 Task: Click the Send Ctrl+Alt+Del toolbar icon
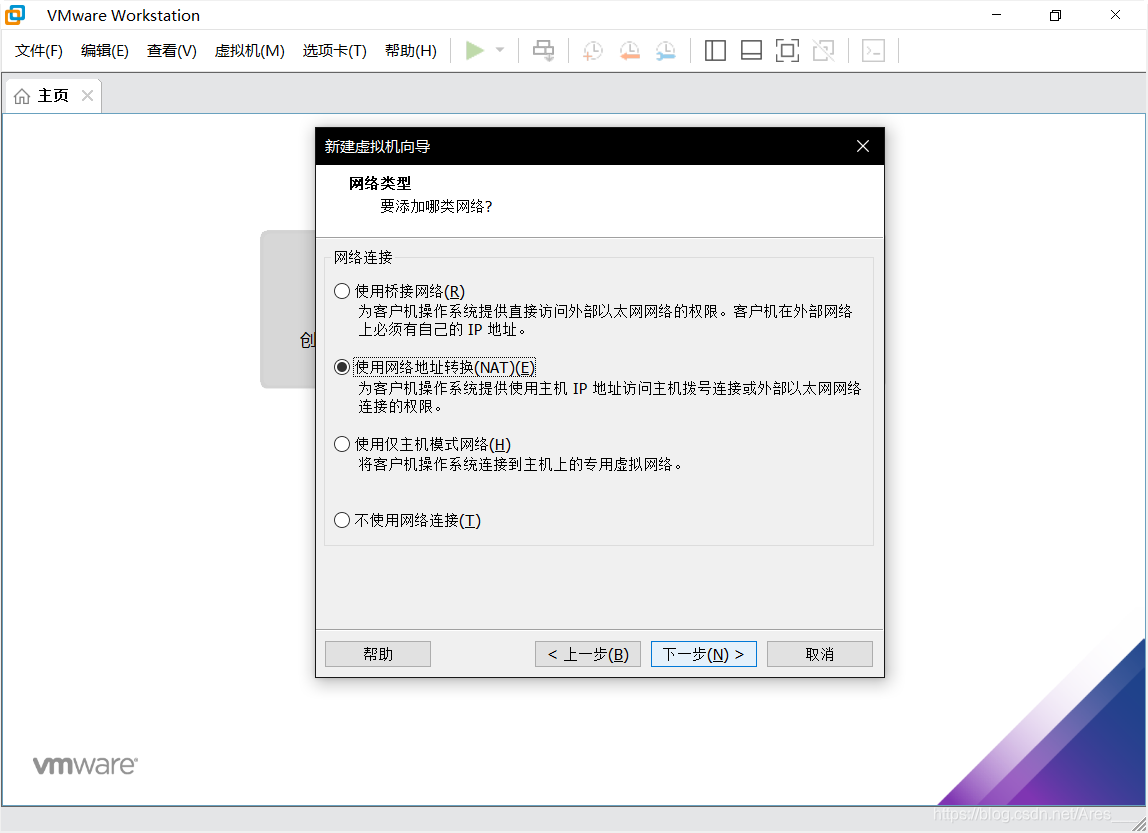click(543, 51)
